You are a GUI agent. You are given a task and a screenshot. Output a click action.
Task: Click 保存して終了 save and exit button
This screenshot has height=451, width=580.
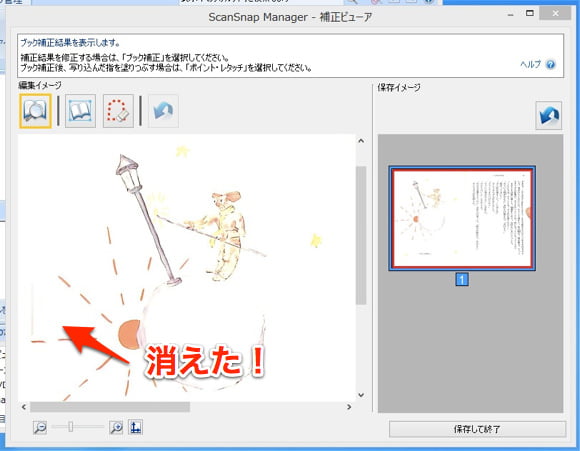[x=477, y=429]
